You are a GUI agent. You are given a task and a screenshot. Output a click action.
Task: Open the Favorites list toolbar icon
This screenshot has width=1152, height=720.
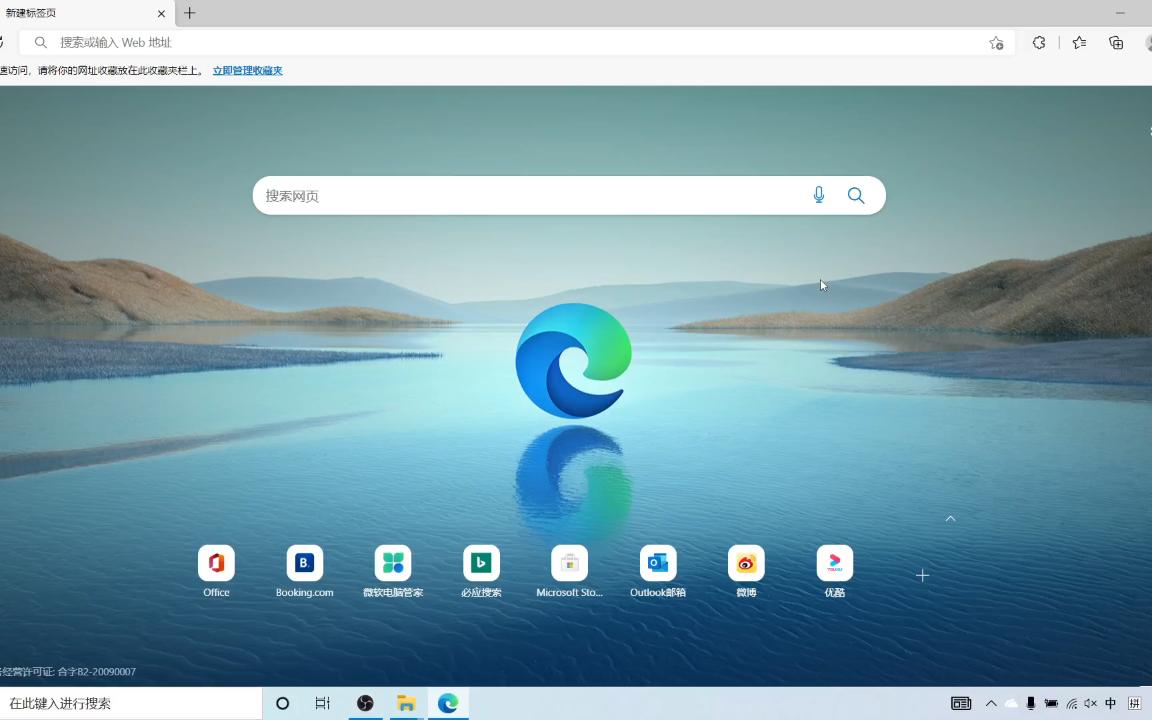click(x=1079, y=43)
